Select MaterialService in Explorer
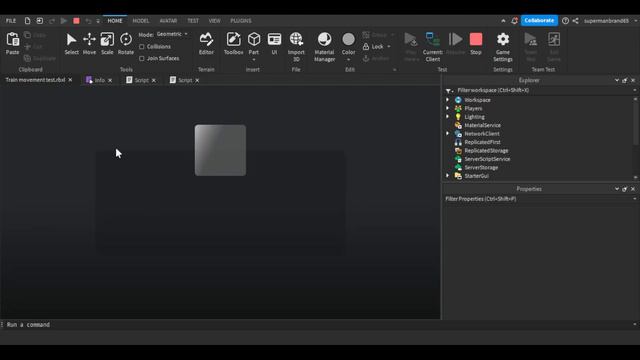This screenshot has height=360, width=640. click(482, 125)
